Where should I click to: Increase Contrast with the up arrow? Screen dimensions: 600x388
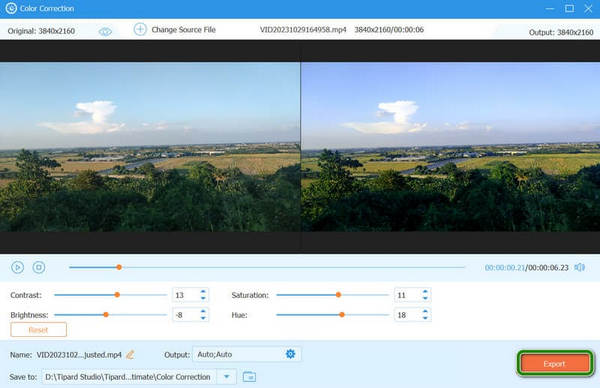[203, 292]
